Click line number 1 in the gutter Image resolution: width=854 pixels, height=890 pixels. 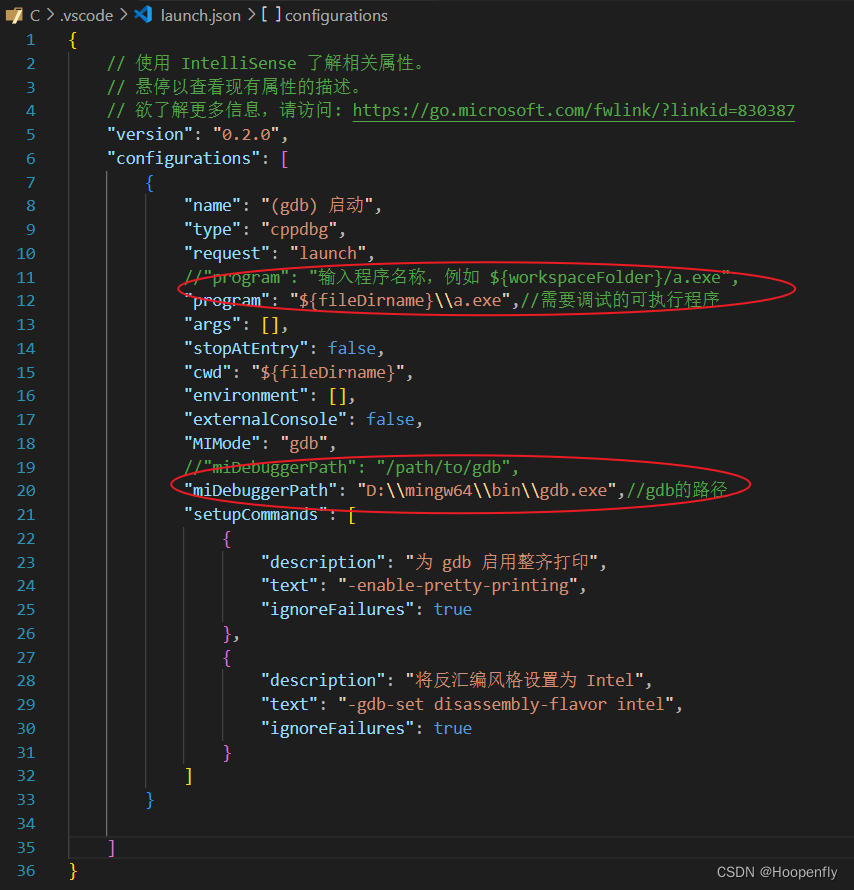point(31,40)
